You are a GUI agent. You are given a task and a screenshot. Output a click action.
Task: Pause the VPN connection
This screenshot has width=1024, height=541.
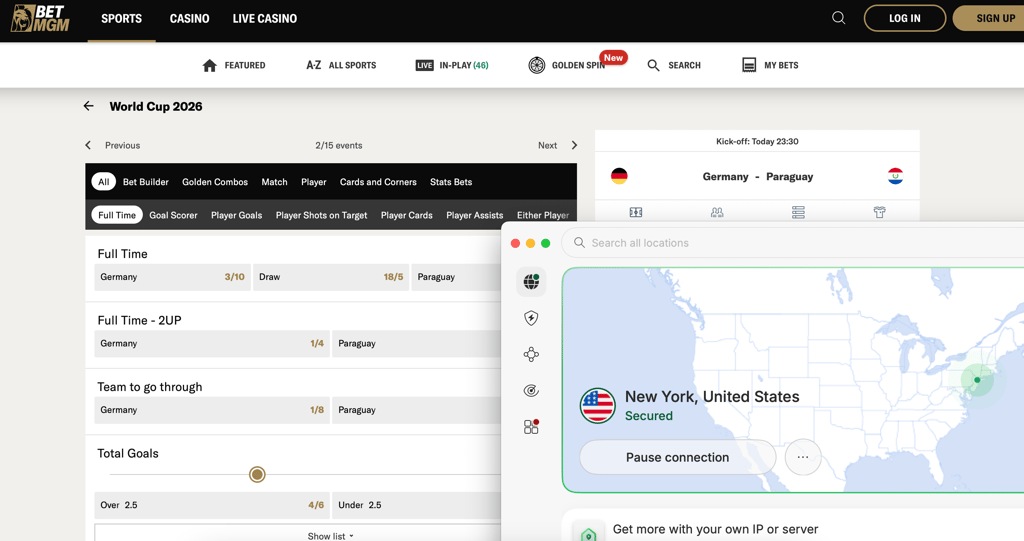coord(677,457)
